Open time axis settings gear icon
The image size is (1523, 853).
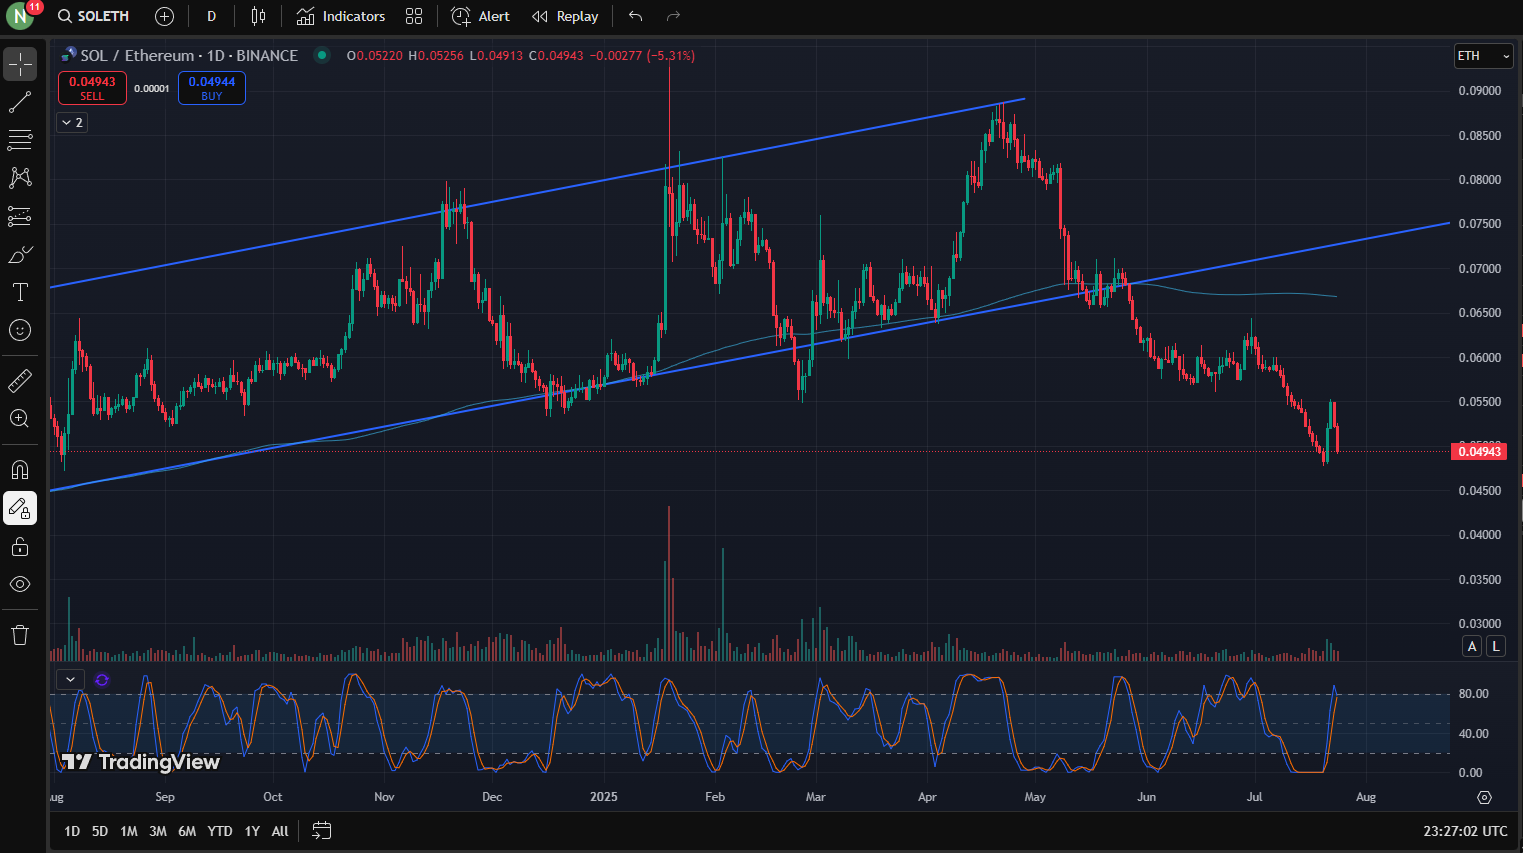click(x=1485, y=797)
